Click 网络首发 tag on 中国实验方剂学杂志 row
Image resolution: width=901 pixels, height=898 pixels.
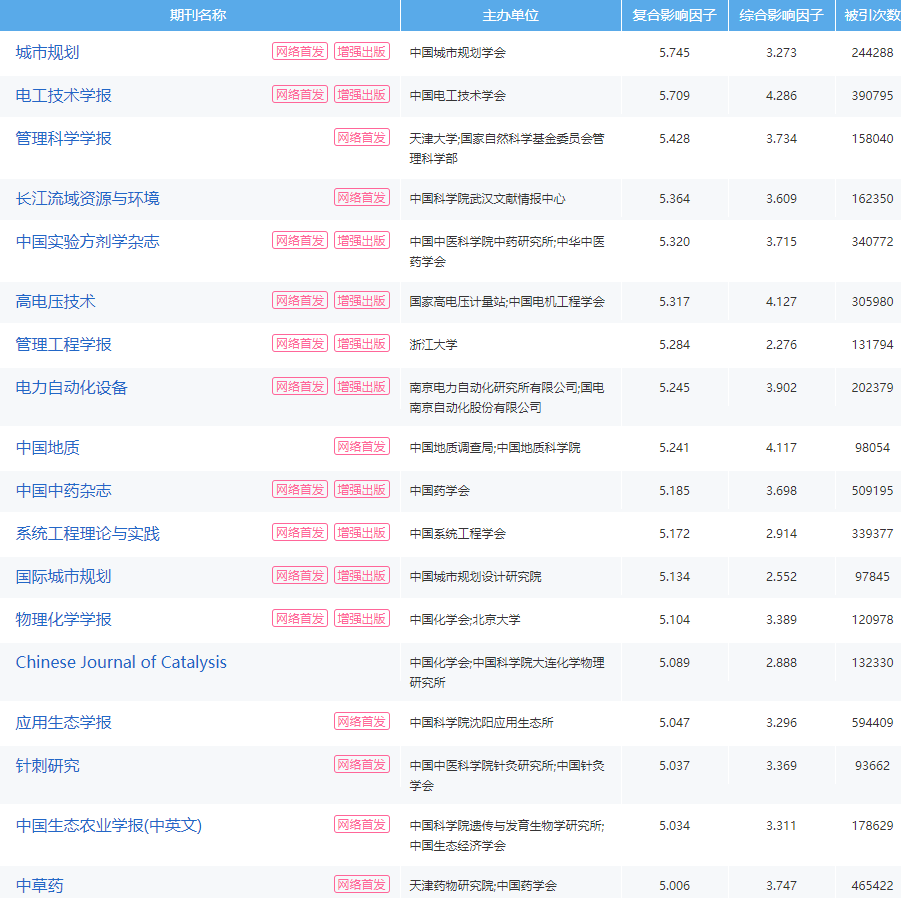pyautogui.click(x=300, y=241)
